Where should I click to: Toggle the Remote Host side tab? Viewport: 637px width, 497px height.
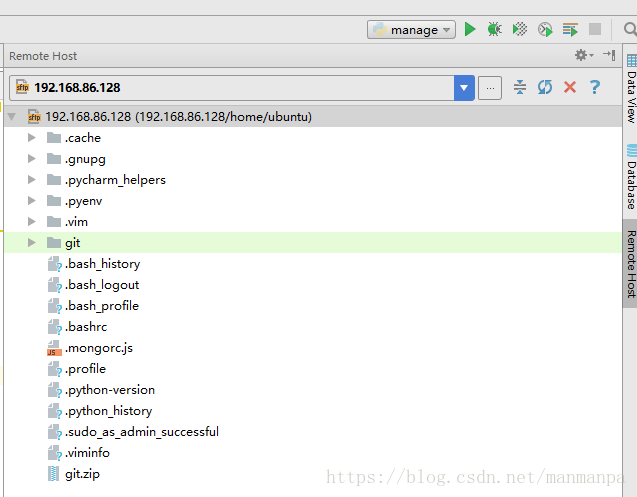pyautogui.click(x=630, y=263)
